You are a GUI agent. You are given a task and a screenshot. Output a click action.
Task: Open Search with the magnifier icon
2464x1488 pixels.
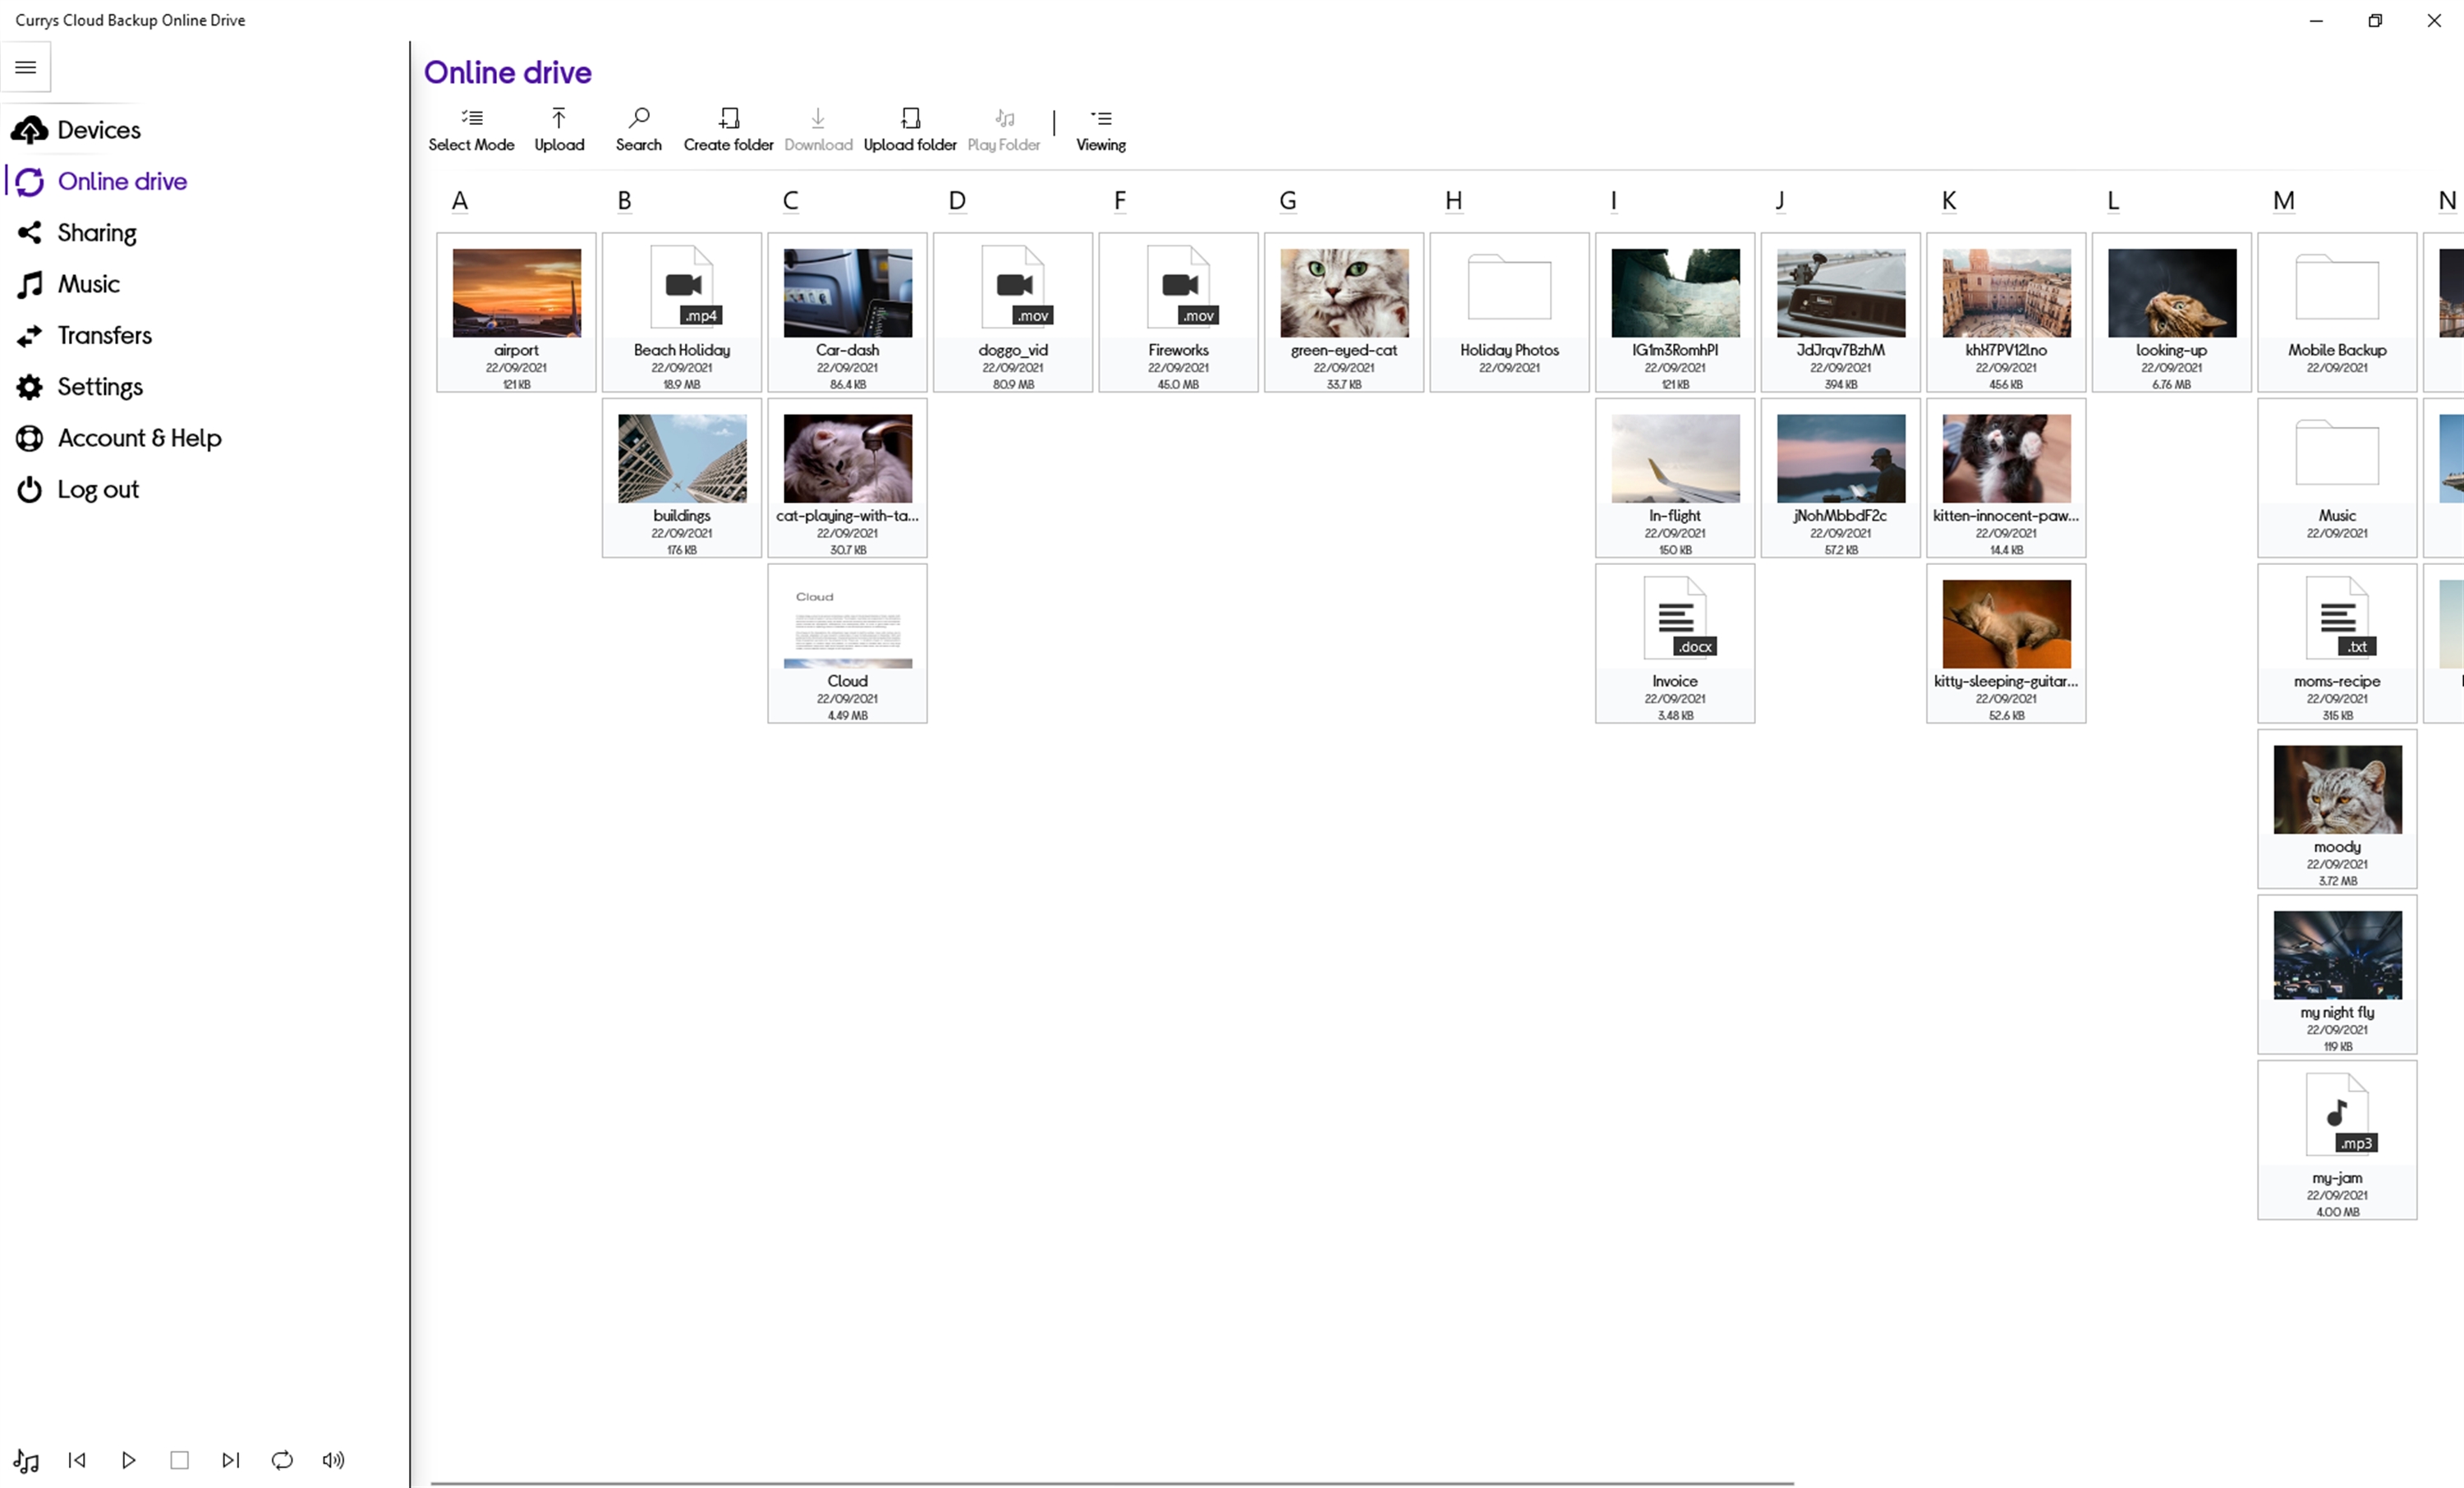639,119
